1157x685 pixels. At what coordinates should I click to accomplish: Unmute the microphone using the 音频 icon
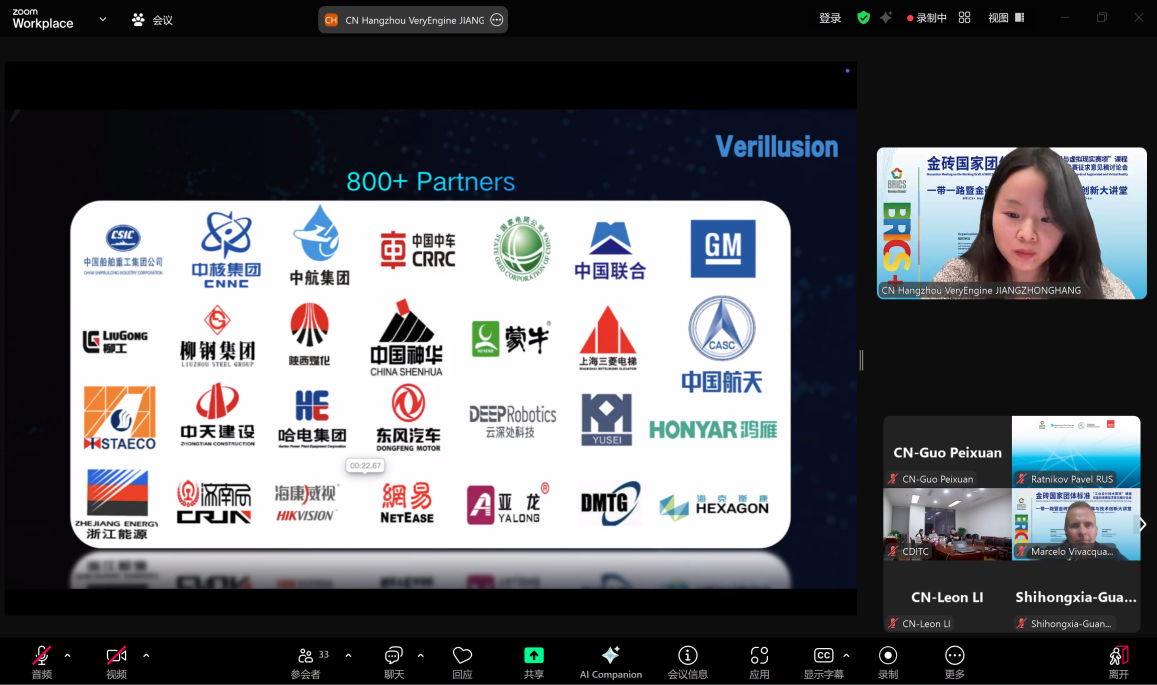pos(42,655)
